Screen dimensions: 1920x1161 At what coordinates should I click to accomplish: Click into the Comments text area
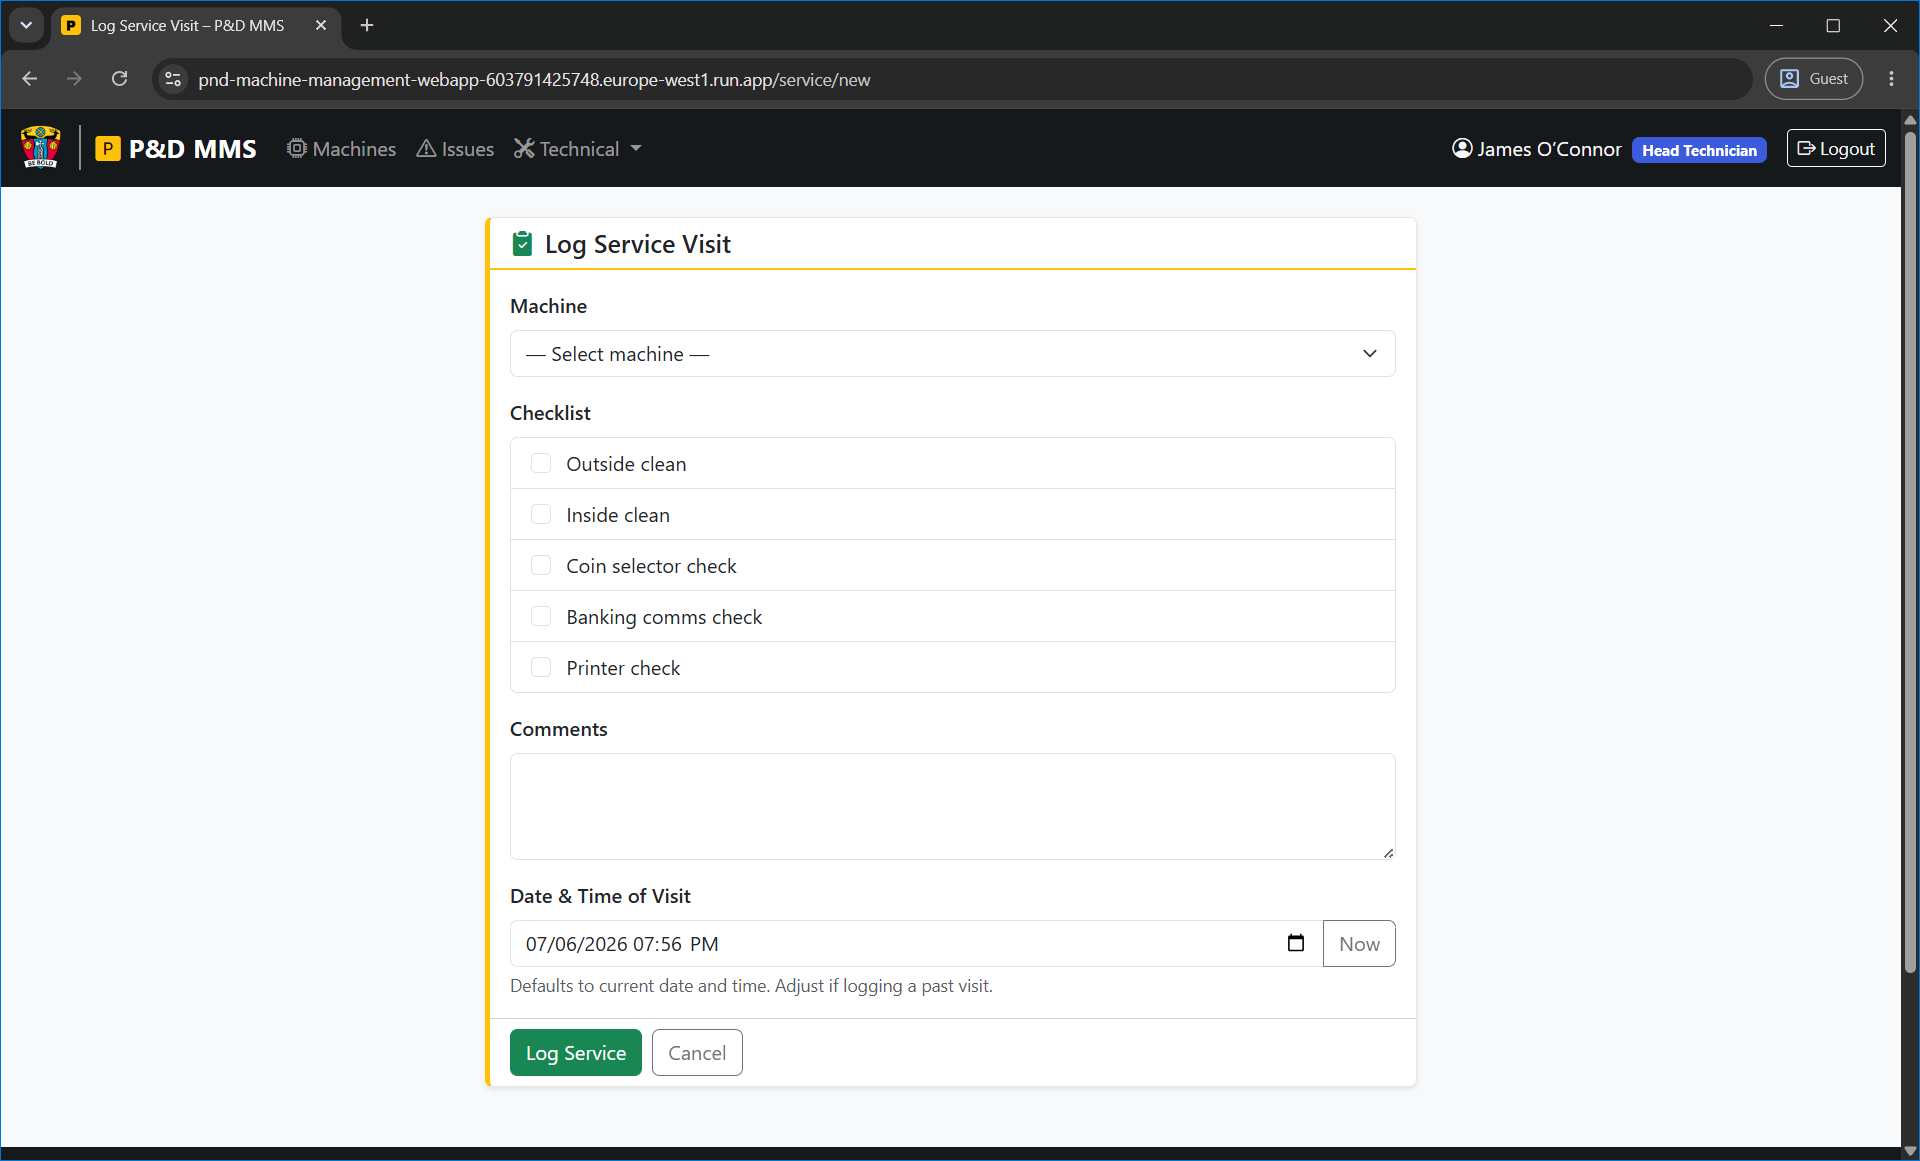pos(952,806)
